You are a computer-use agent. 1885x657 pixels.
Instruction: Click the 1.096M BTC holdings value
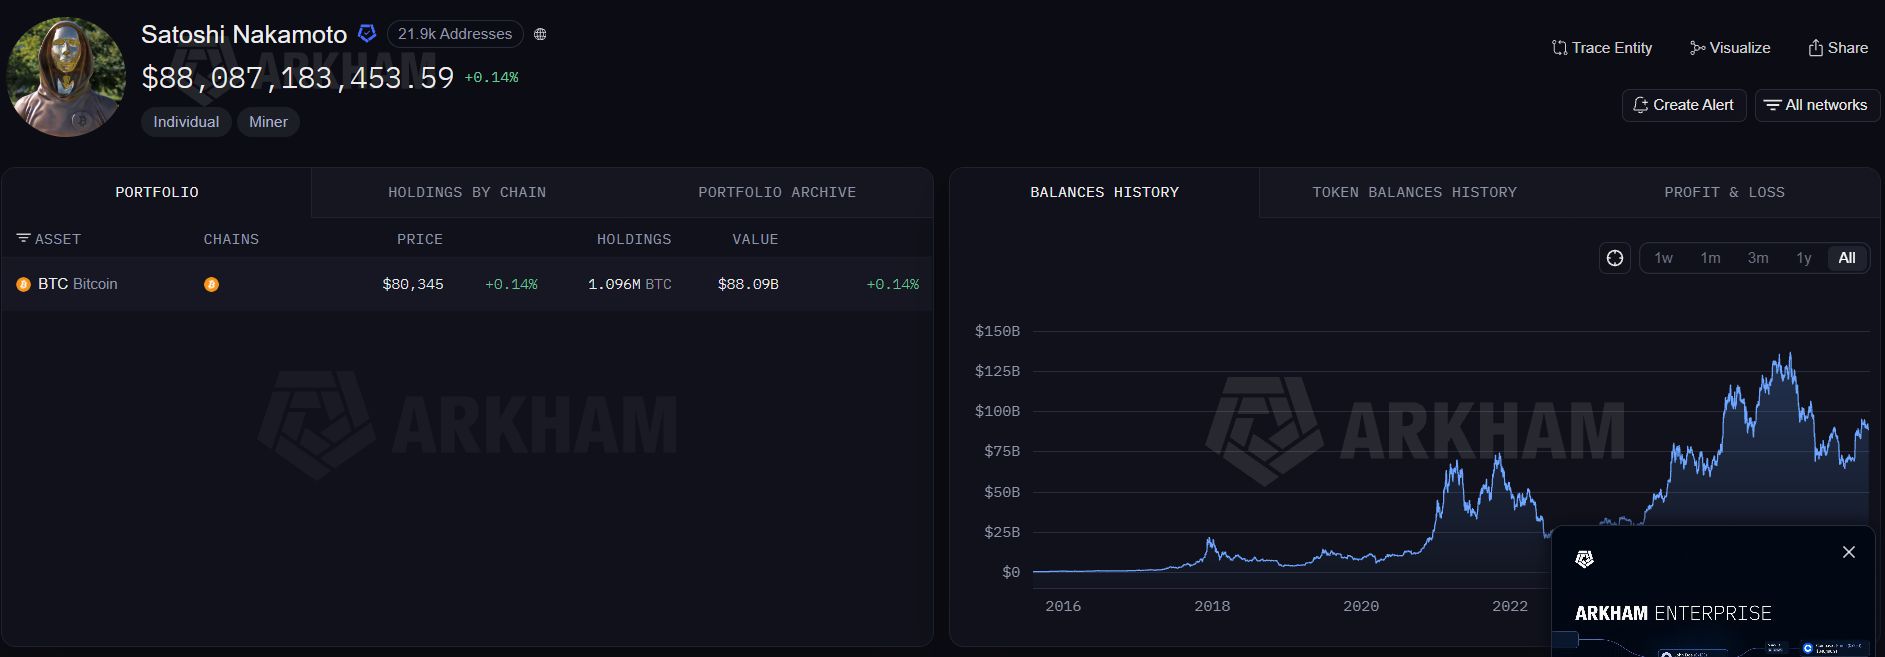(630, 284)
